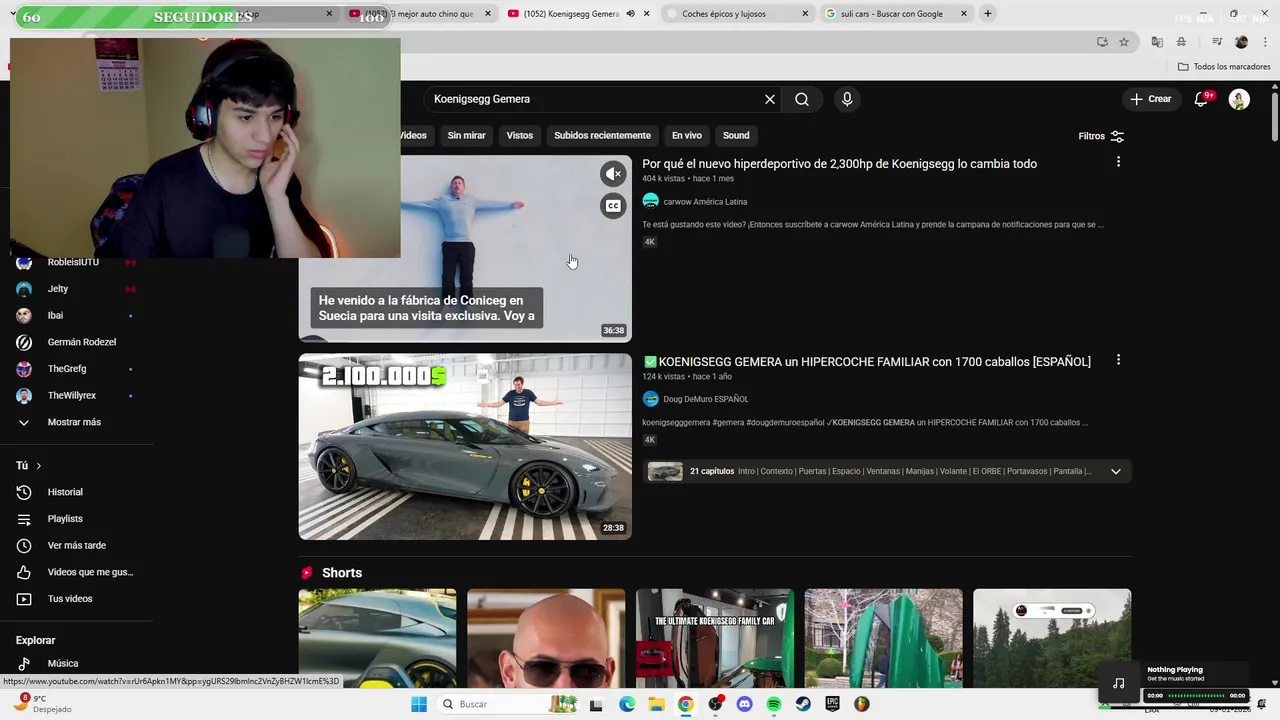
Task: Open the Google Translate icon in the toolbar
Action: pyautogui.click(x=1157, y=42)
